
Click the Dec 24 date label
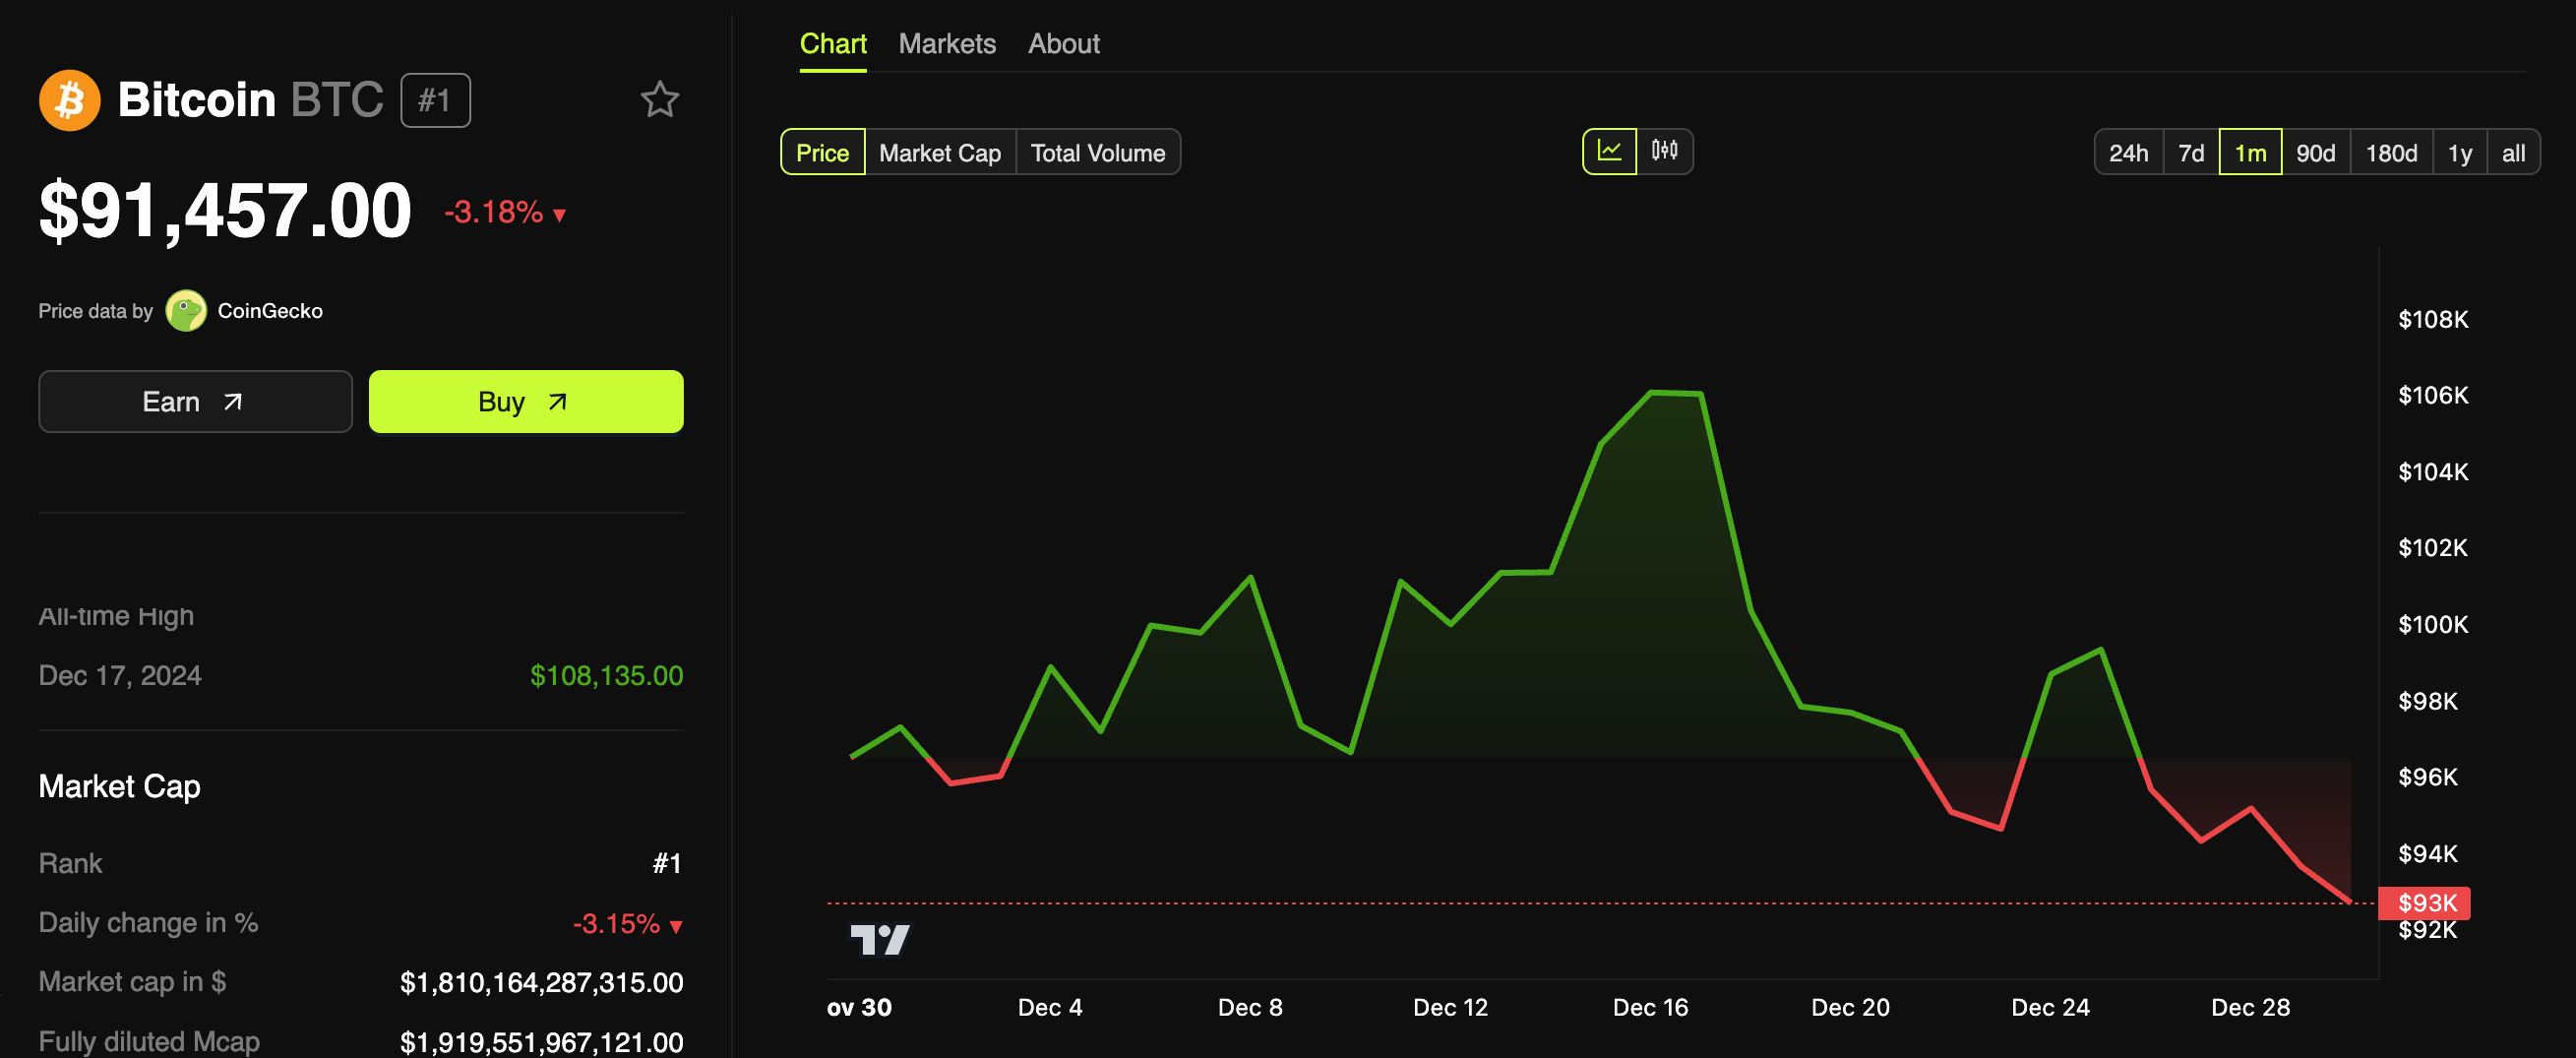tap(2050, 1007)
